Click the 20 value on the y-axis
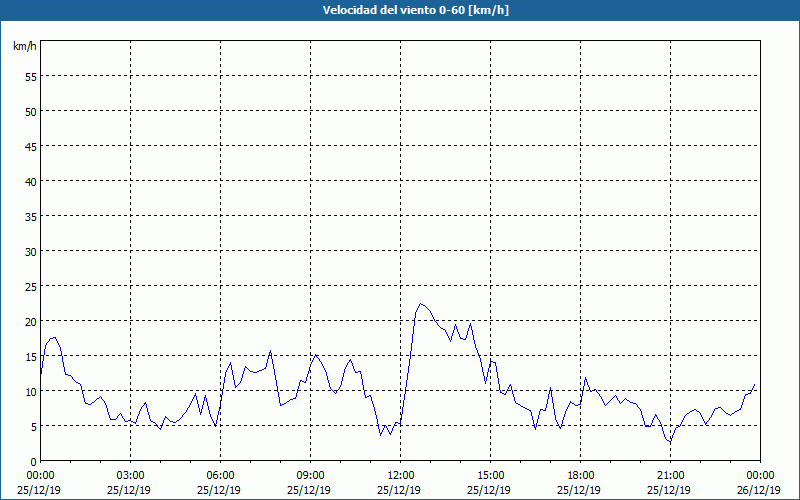This screenshot has width=800, height=500. click(31, 321)
